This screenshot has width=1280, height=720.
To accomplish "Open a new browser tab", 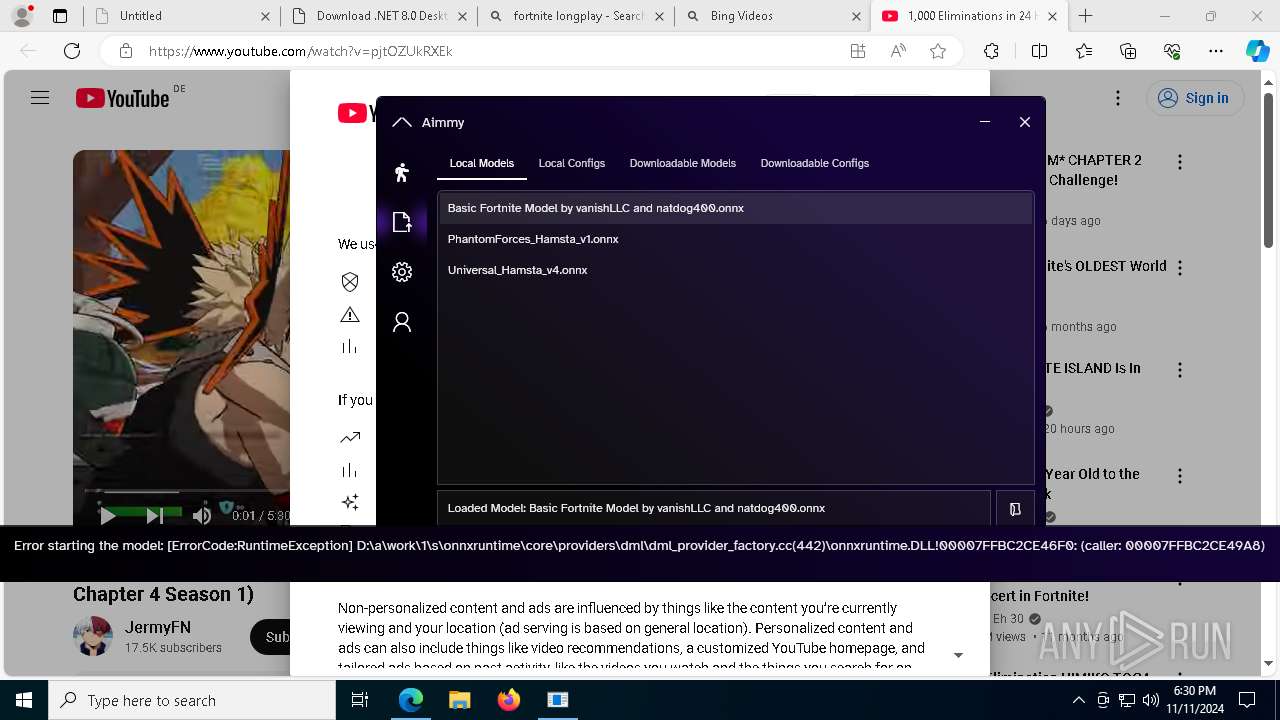I will click(1086, 16).
